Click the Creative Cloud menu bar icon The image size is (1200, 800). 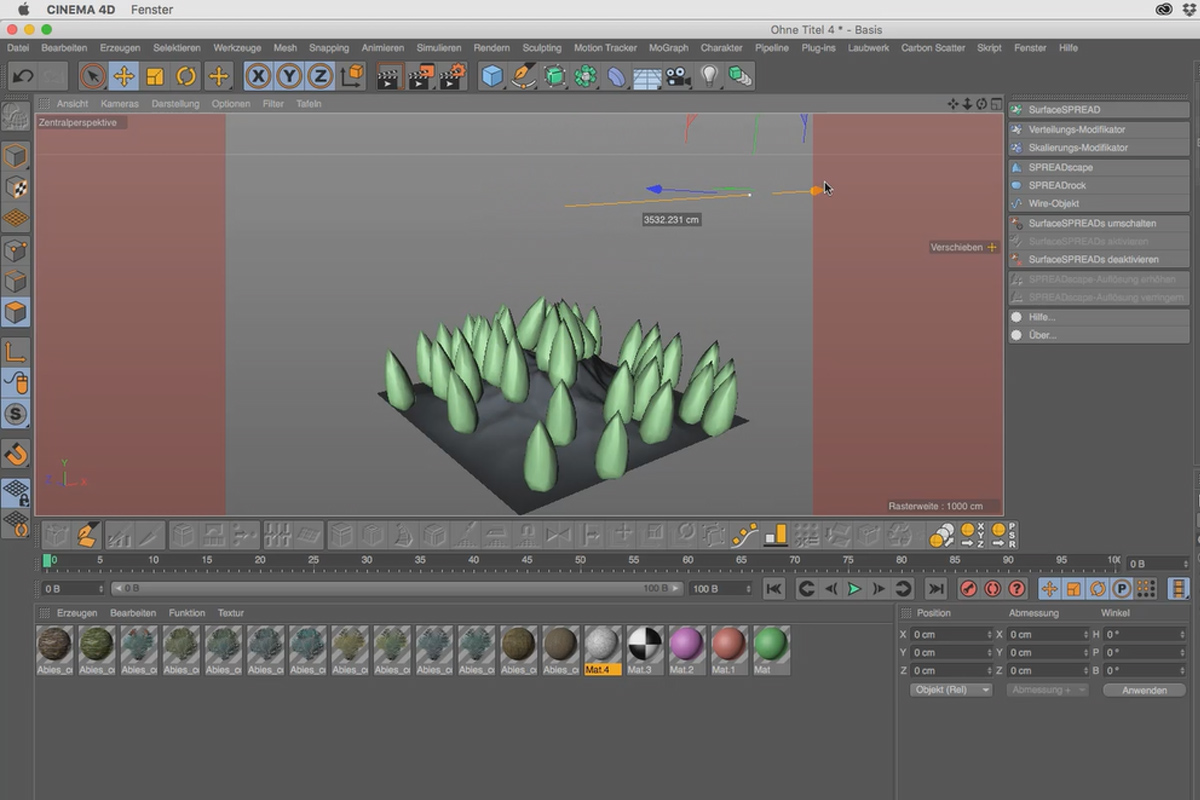coord(1164,10)
